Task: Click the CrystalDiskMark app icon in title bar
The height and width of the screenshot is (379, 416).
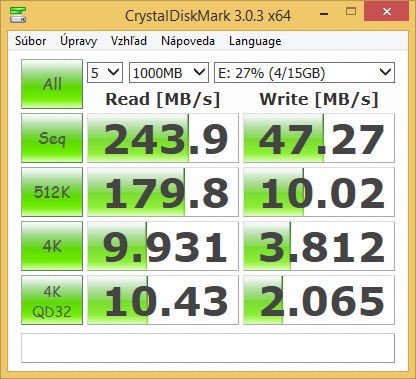Action: [18, 15]
